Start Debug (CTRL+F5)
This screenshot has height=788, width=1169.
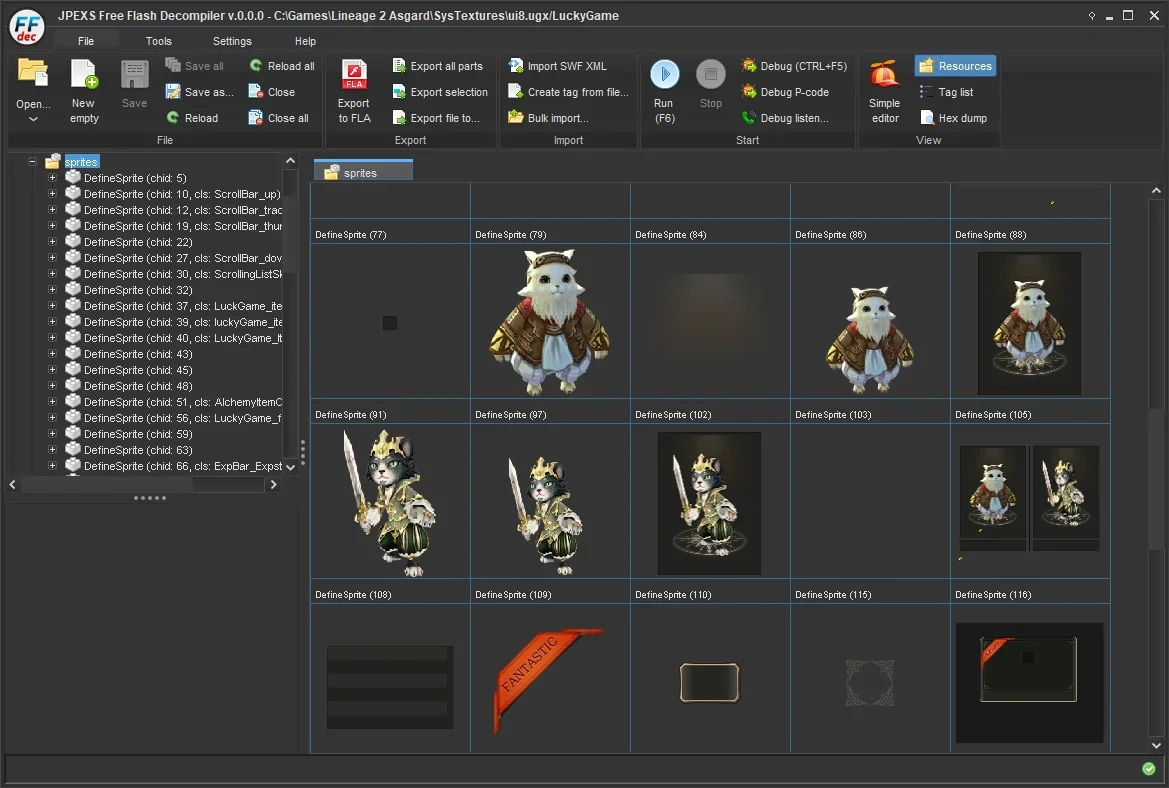794,66
